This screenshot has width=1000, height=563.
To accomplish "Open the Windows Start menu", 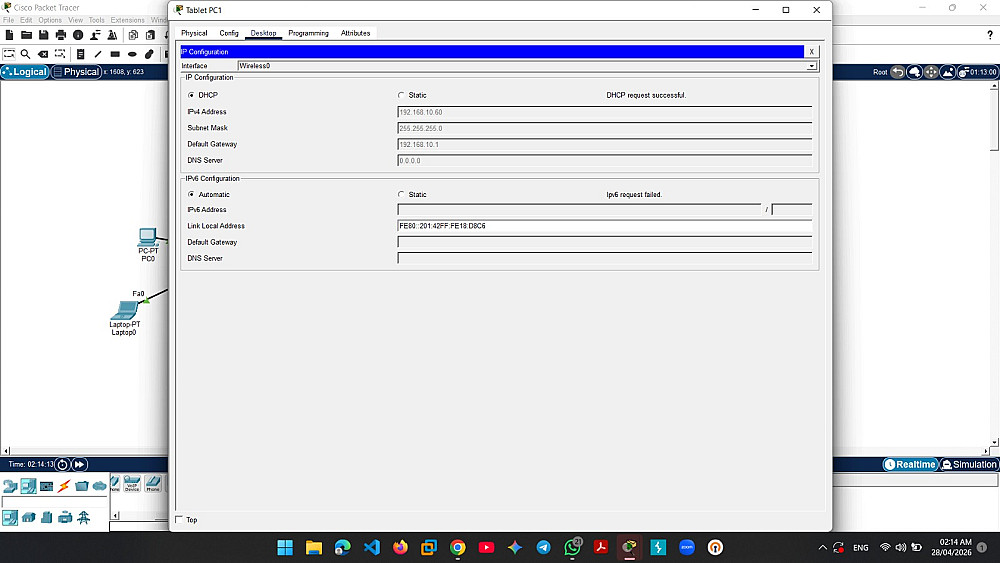I will point(285,547).
